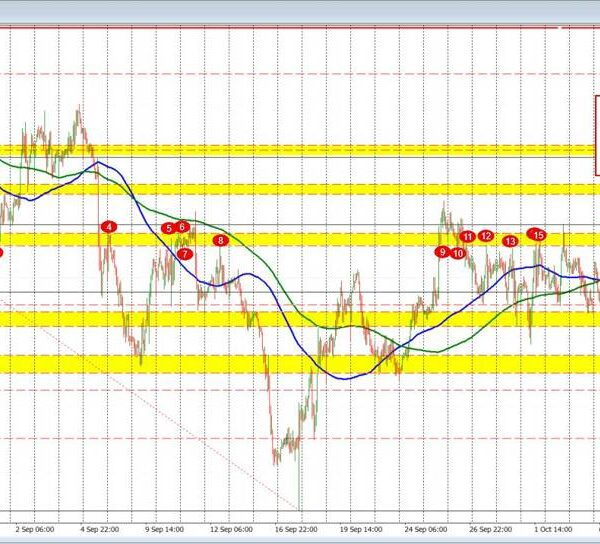Select red marker number 5
The height and width of the screenshot is (544, 600).
tap(169, 228)
